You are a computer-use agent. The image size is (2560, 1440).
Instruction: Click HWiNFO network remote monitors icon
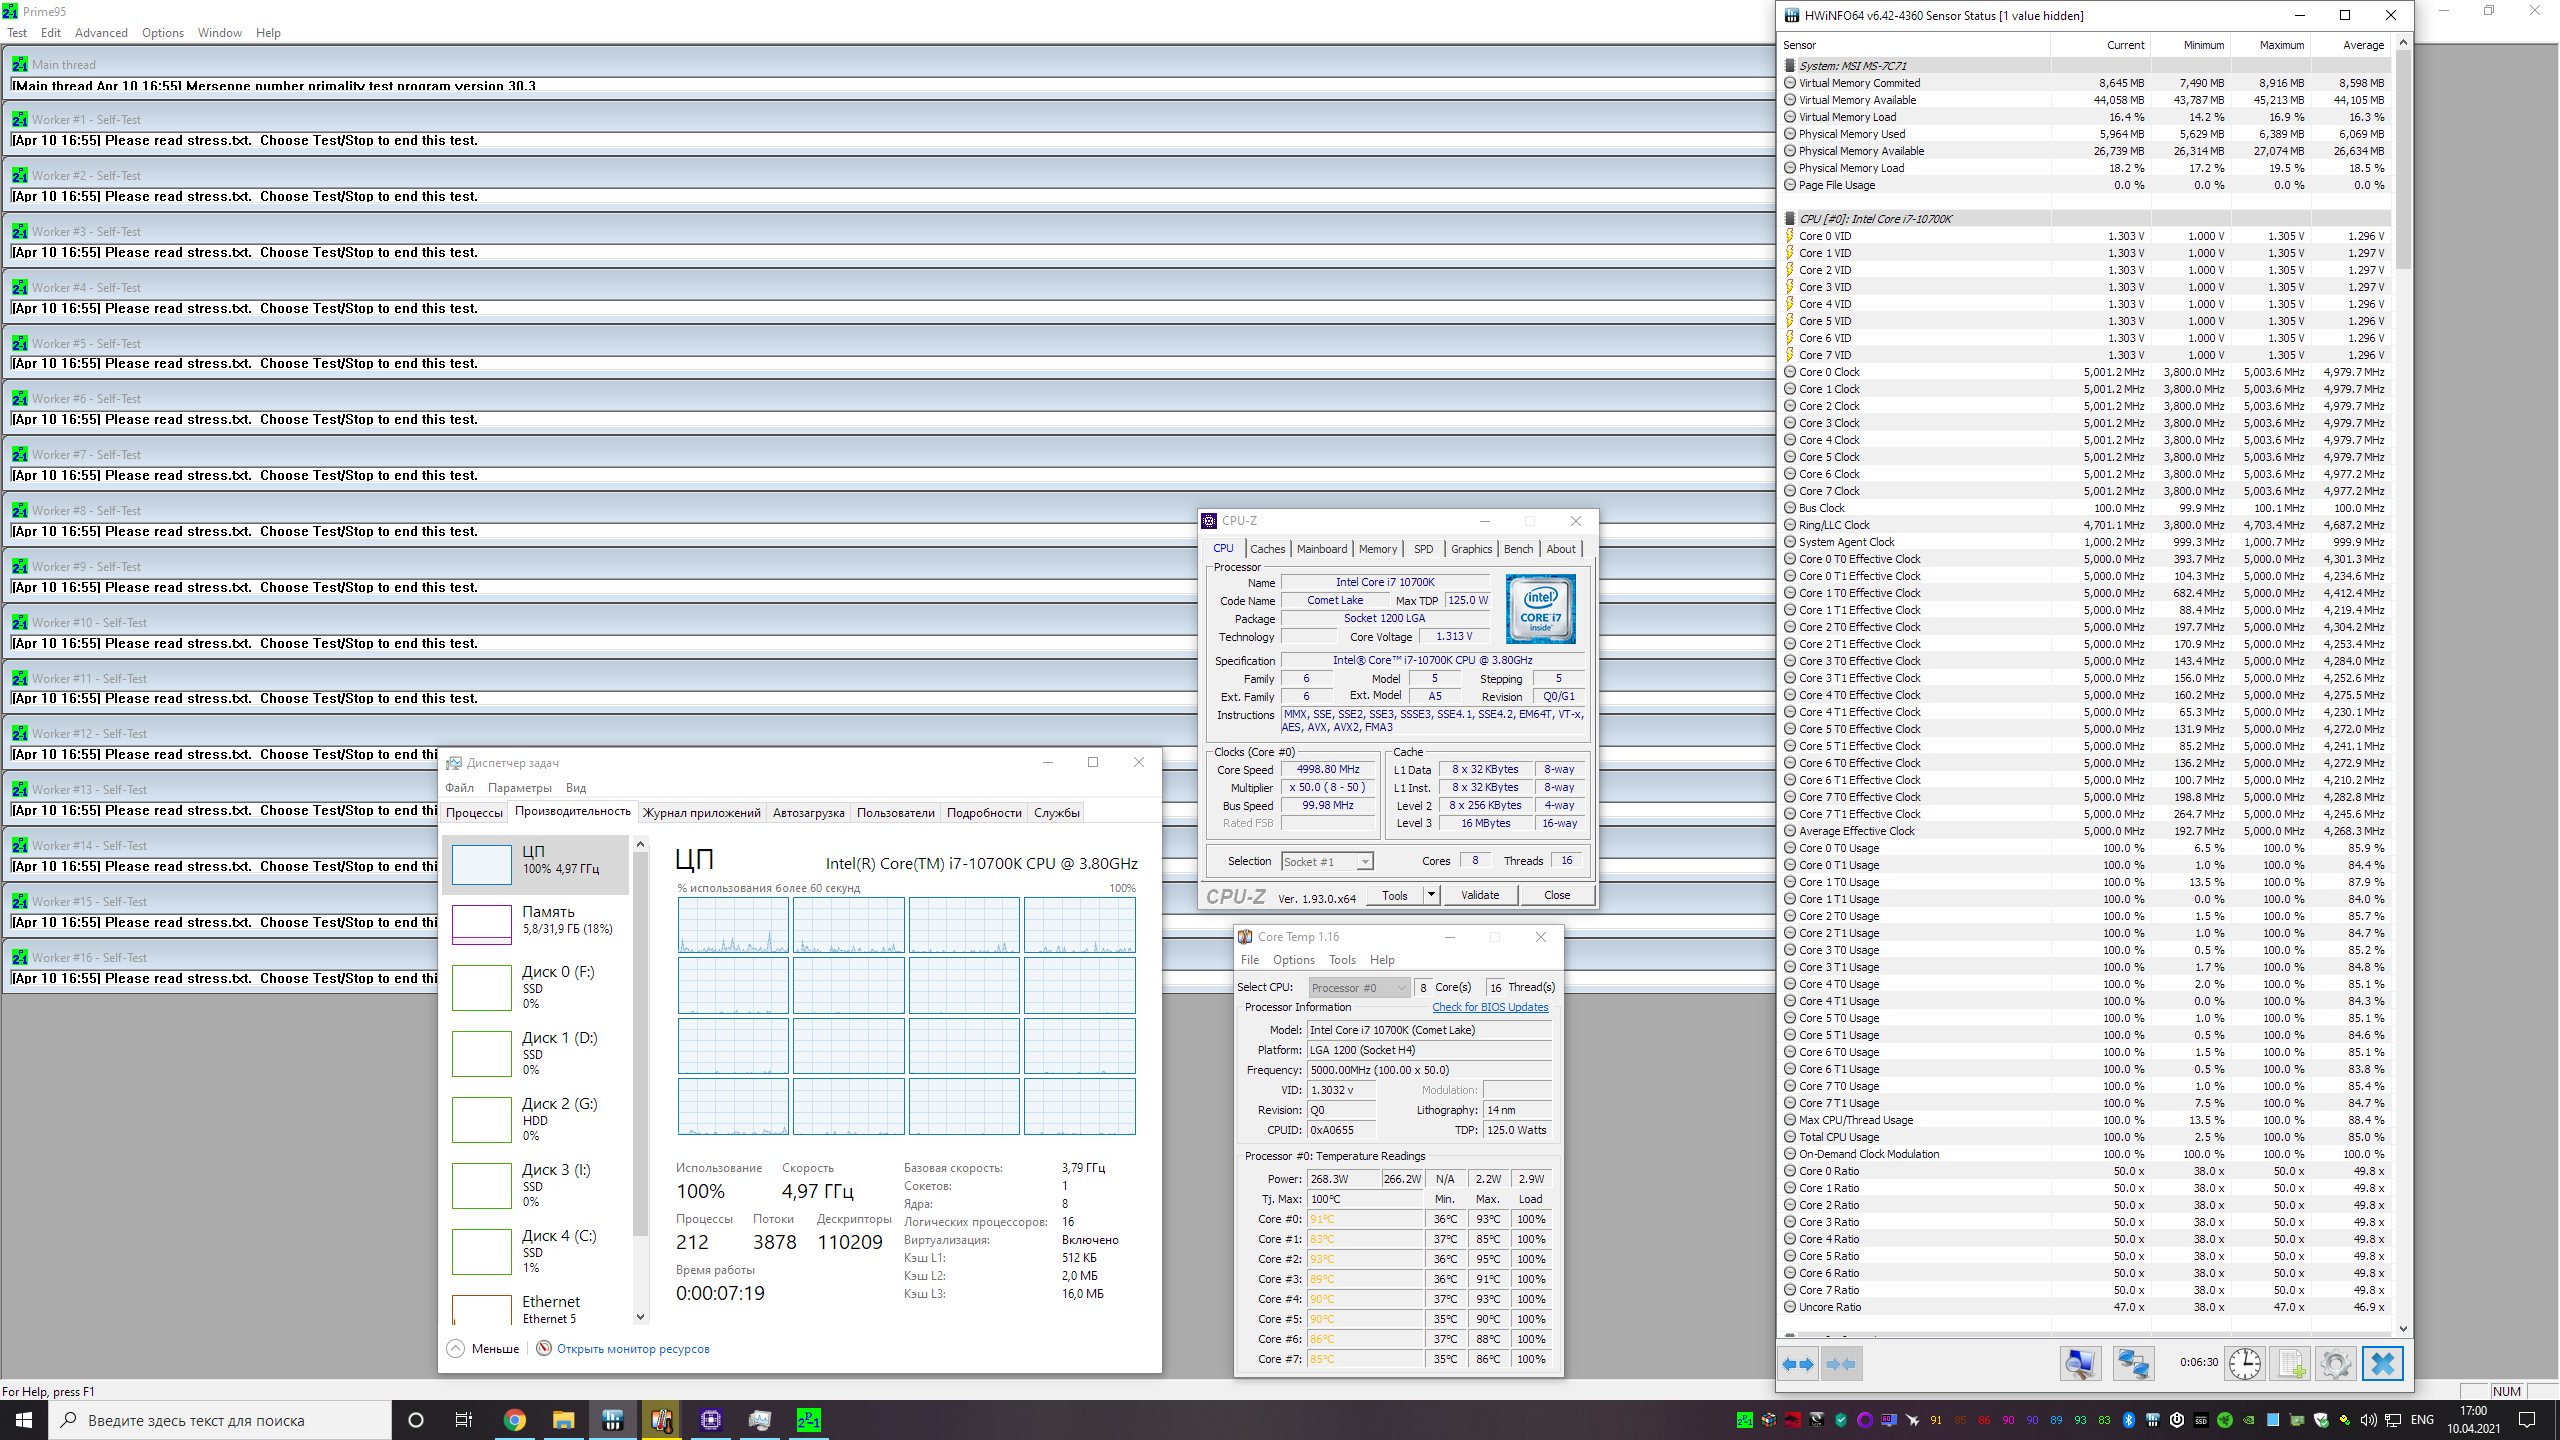coord(2132,1364)
